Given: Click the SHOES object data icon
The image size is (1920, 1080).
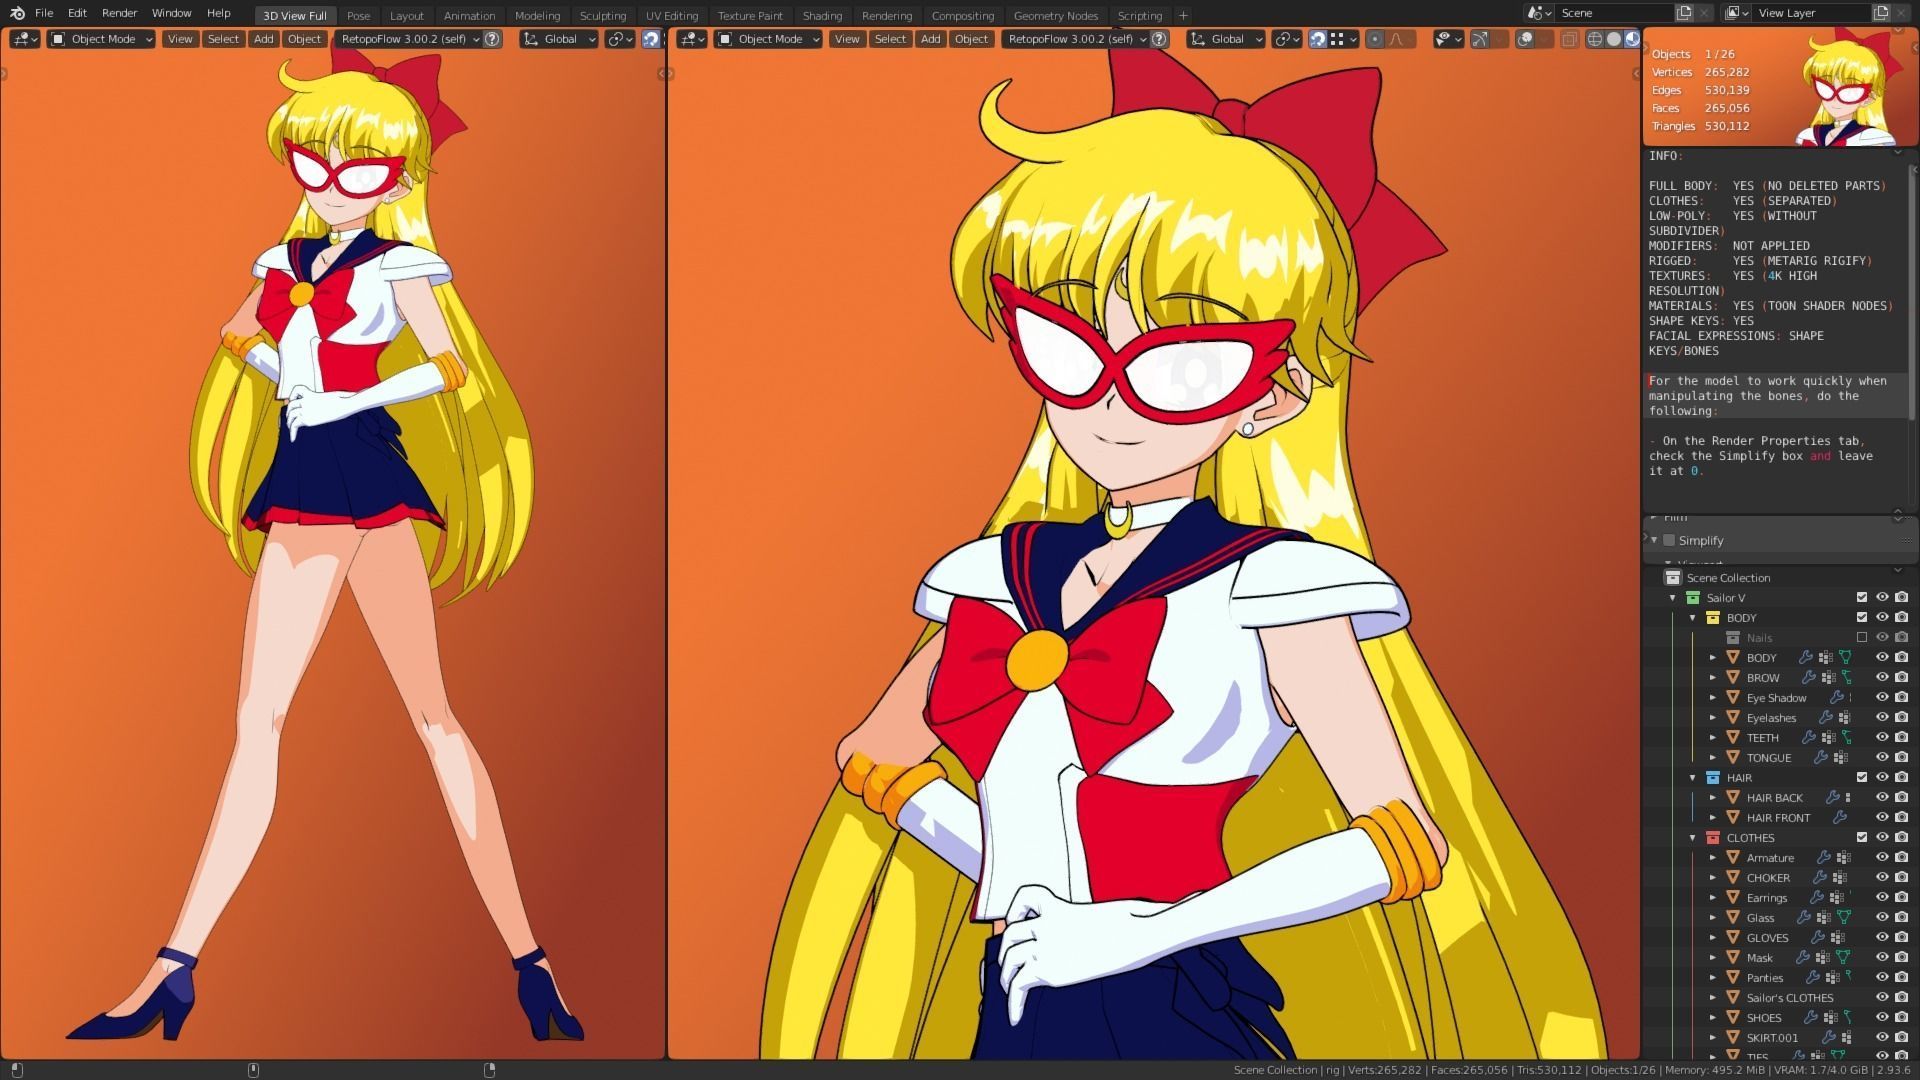Looking at the screenshot, I should coord(1847,1018).
